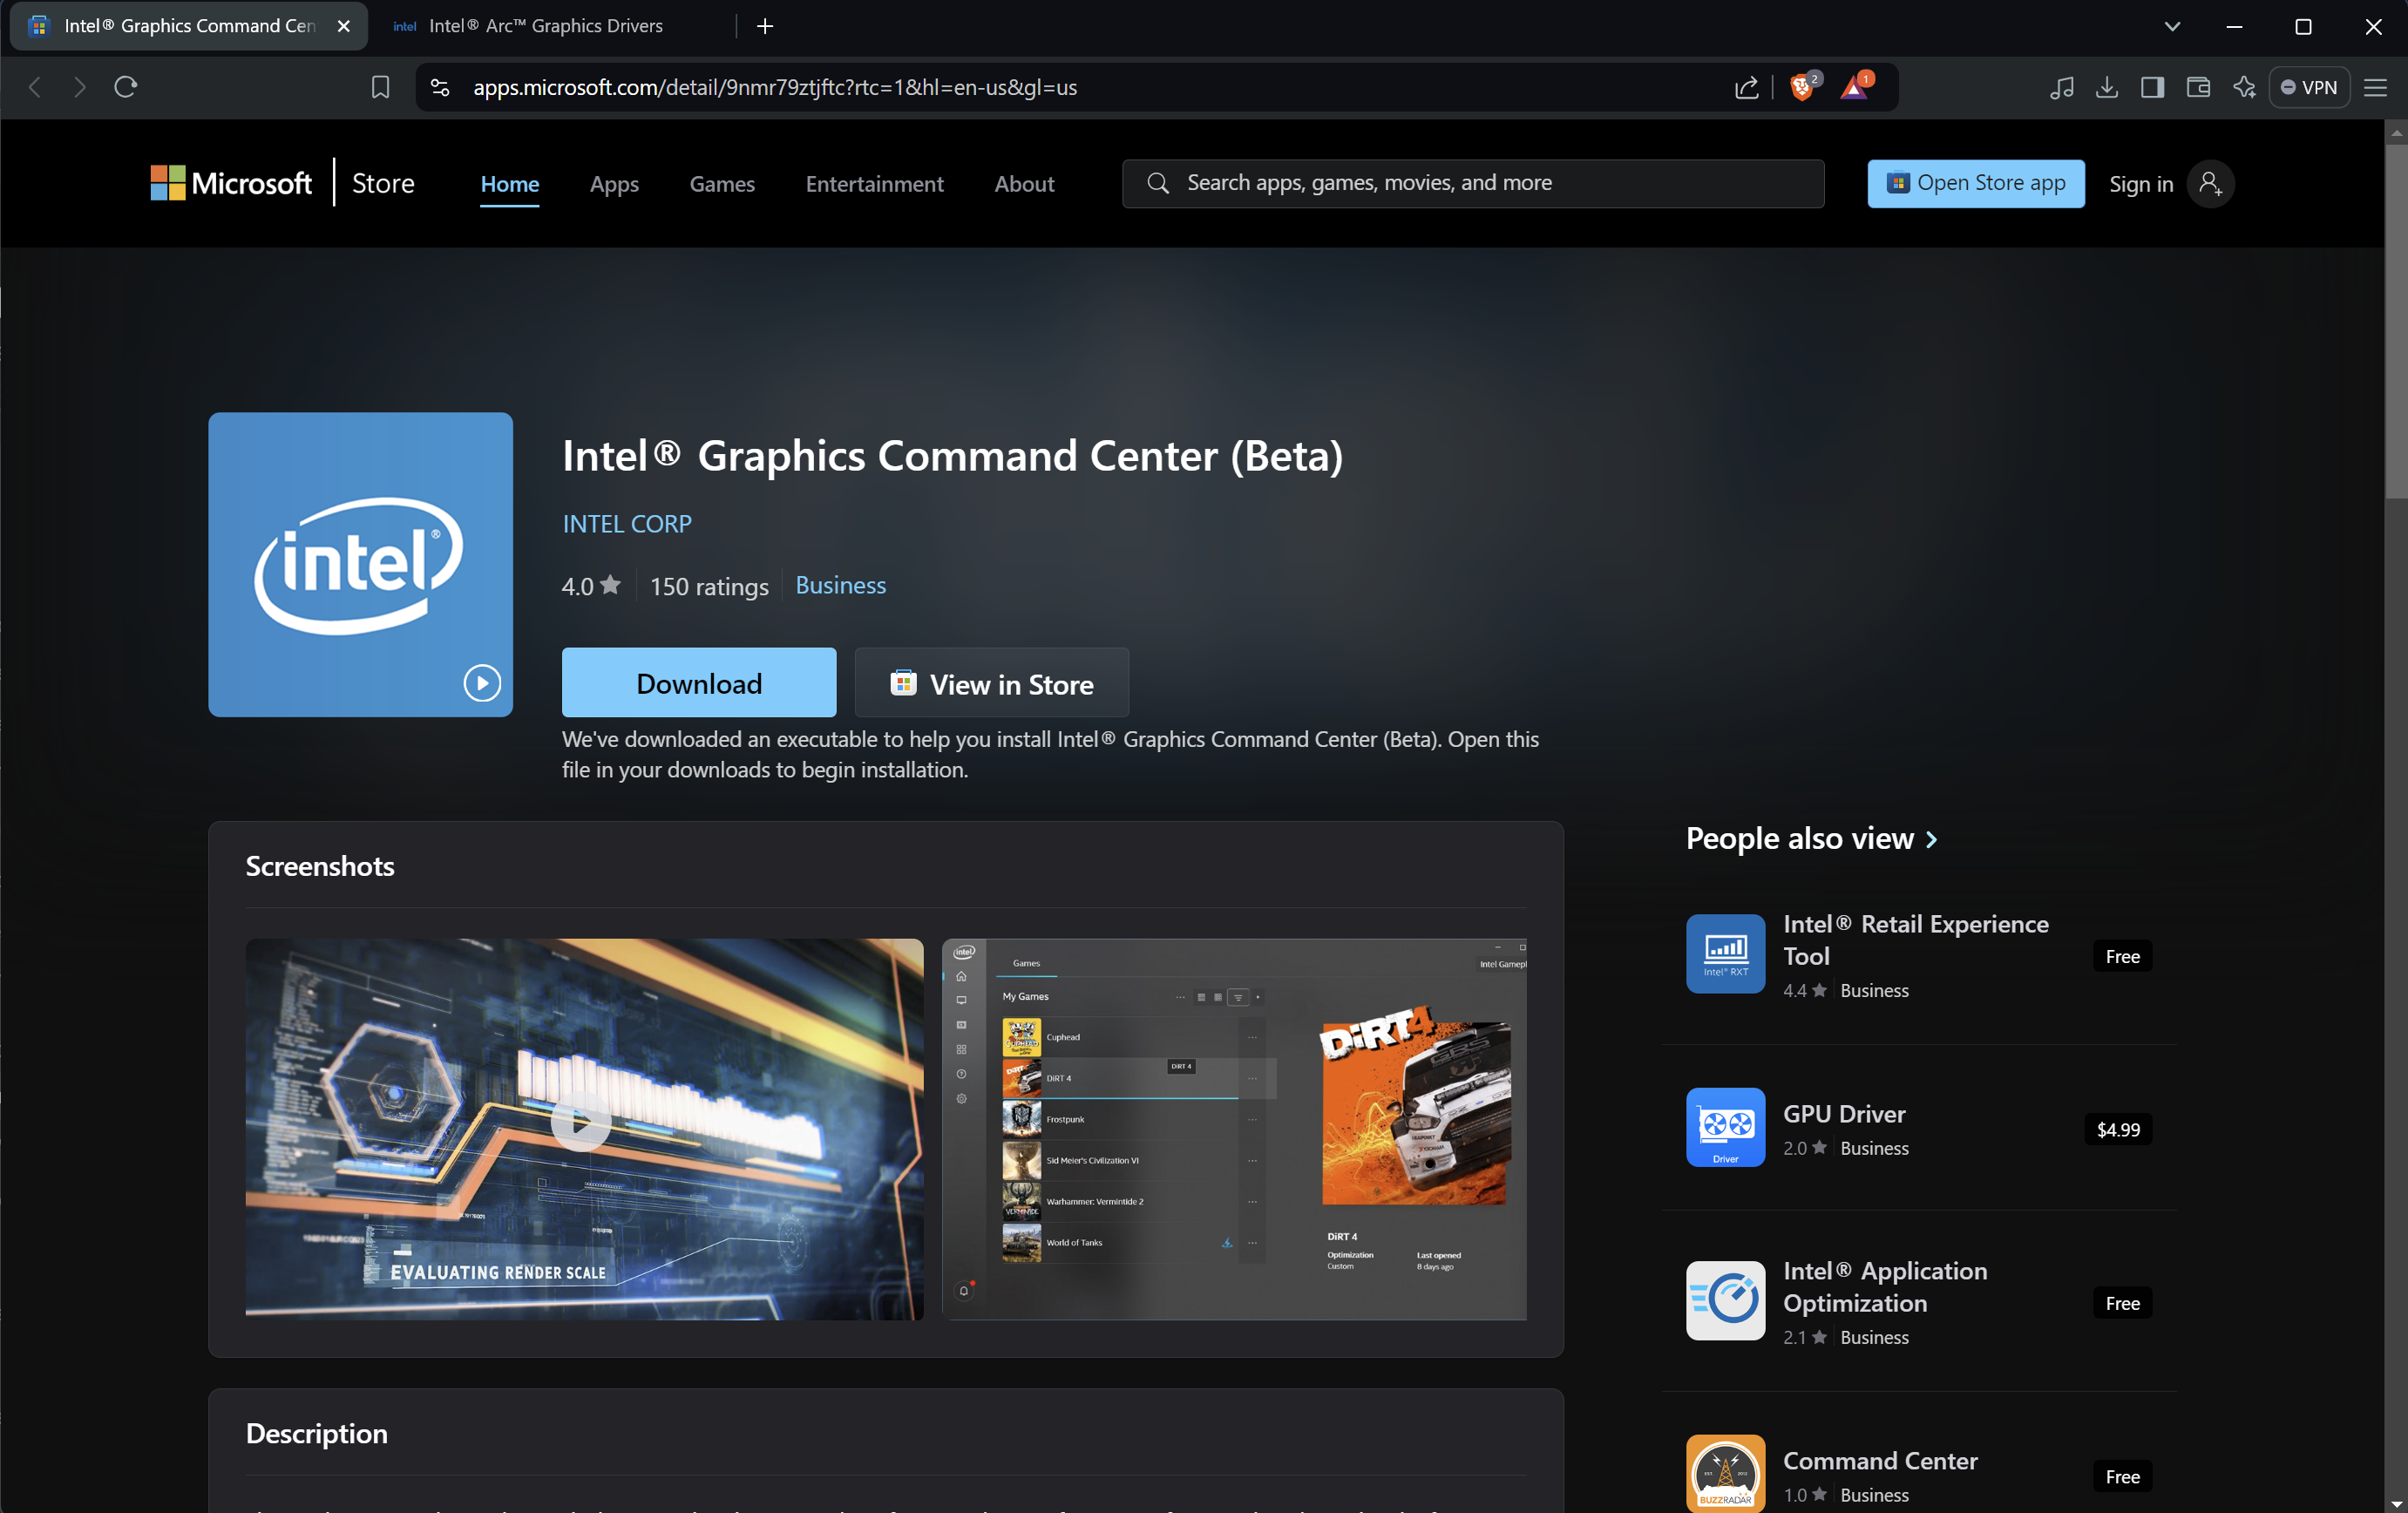Play trailer on Intel app logo

pyautogui.click(x=482, y=683)
